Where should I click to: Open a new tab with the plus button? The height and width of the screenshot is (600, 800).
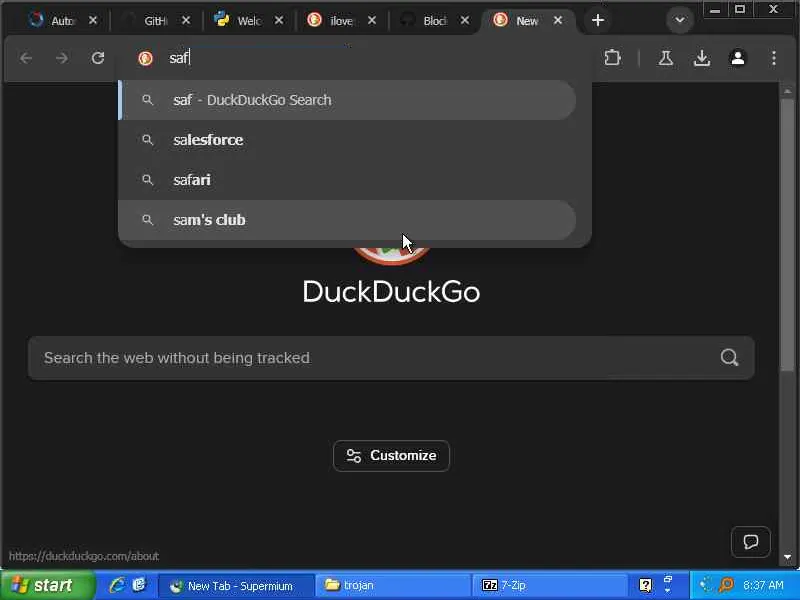point(598,20)
